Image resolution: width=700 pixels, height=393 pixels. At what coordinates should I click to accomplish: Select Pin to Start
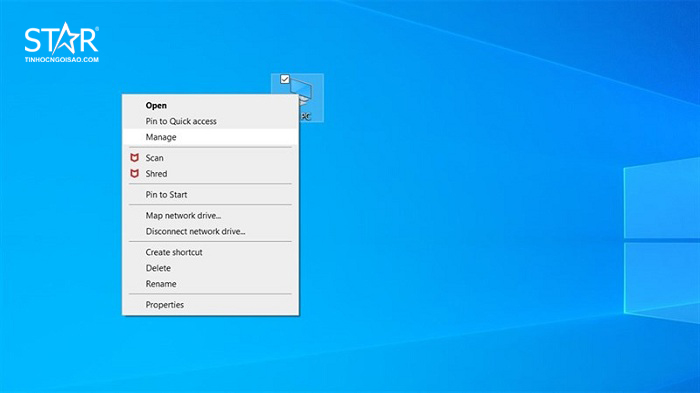pos(210,195)
